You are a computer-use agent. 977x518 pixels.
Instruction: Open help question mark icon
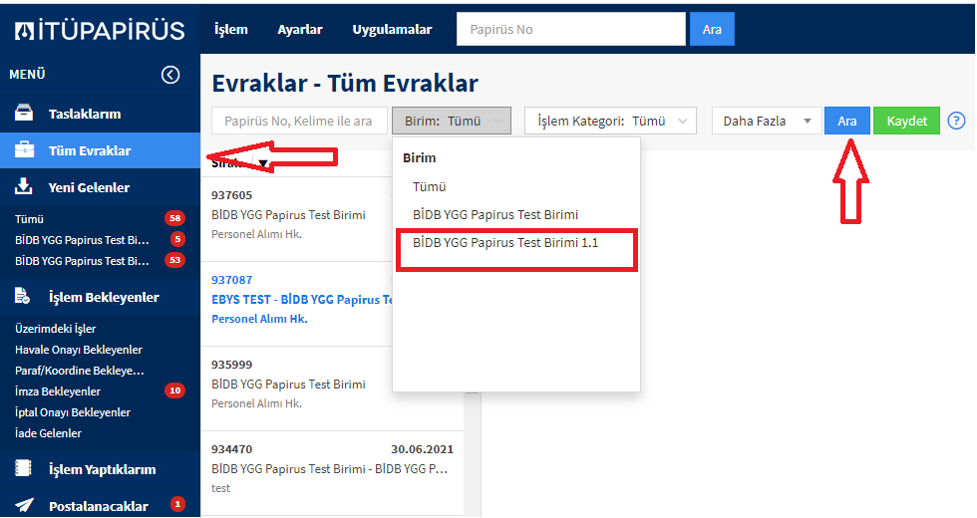pos(956,121)
